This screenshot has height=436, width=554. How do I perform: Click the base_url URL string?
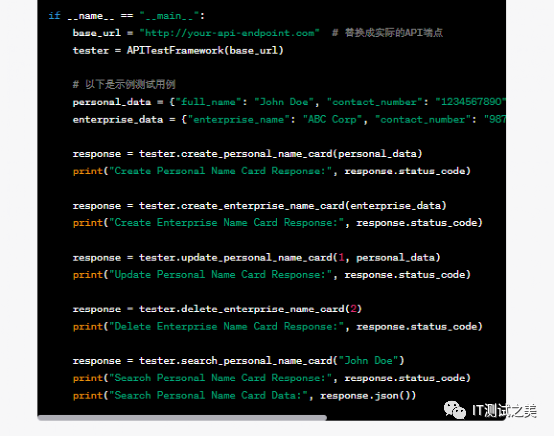click(230, 33)
